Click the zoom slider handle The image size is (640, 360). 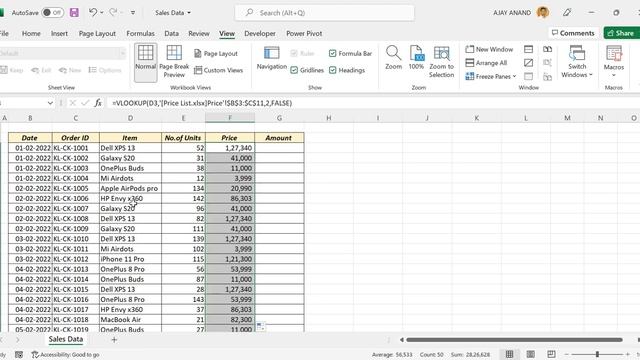pyautogui.click(x=597, y=354)
